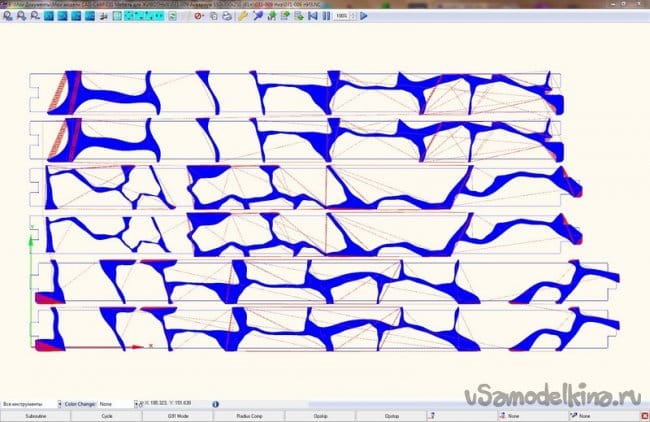
Task: Click the 100% zoom speed field
Action: (x=342, y=17)
